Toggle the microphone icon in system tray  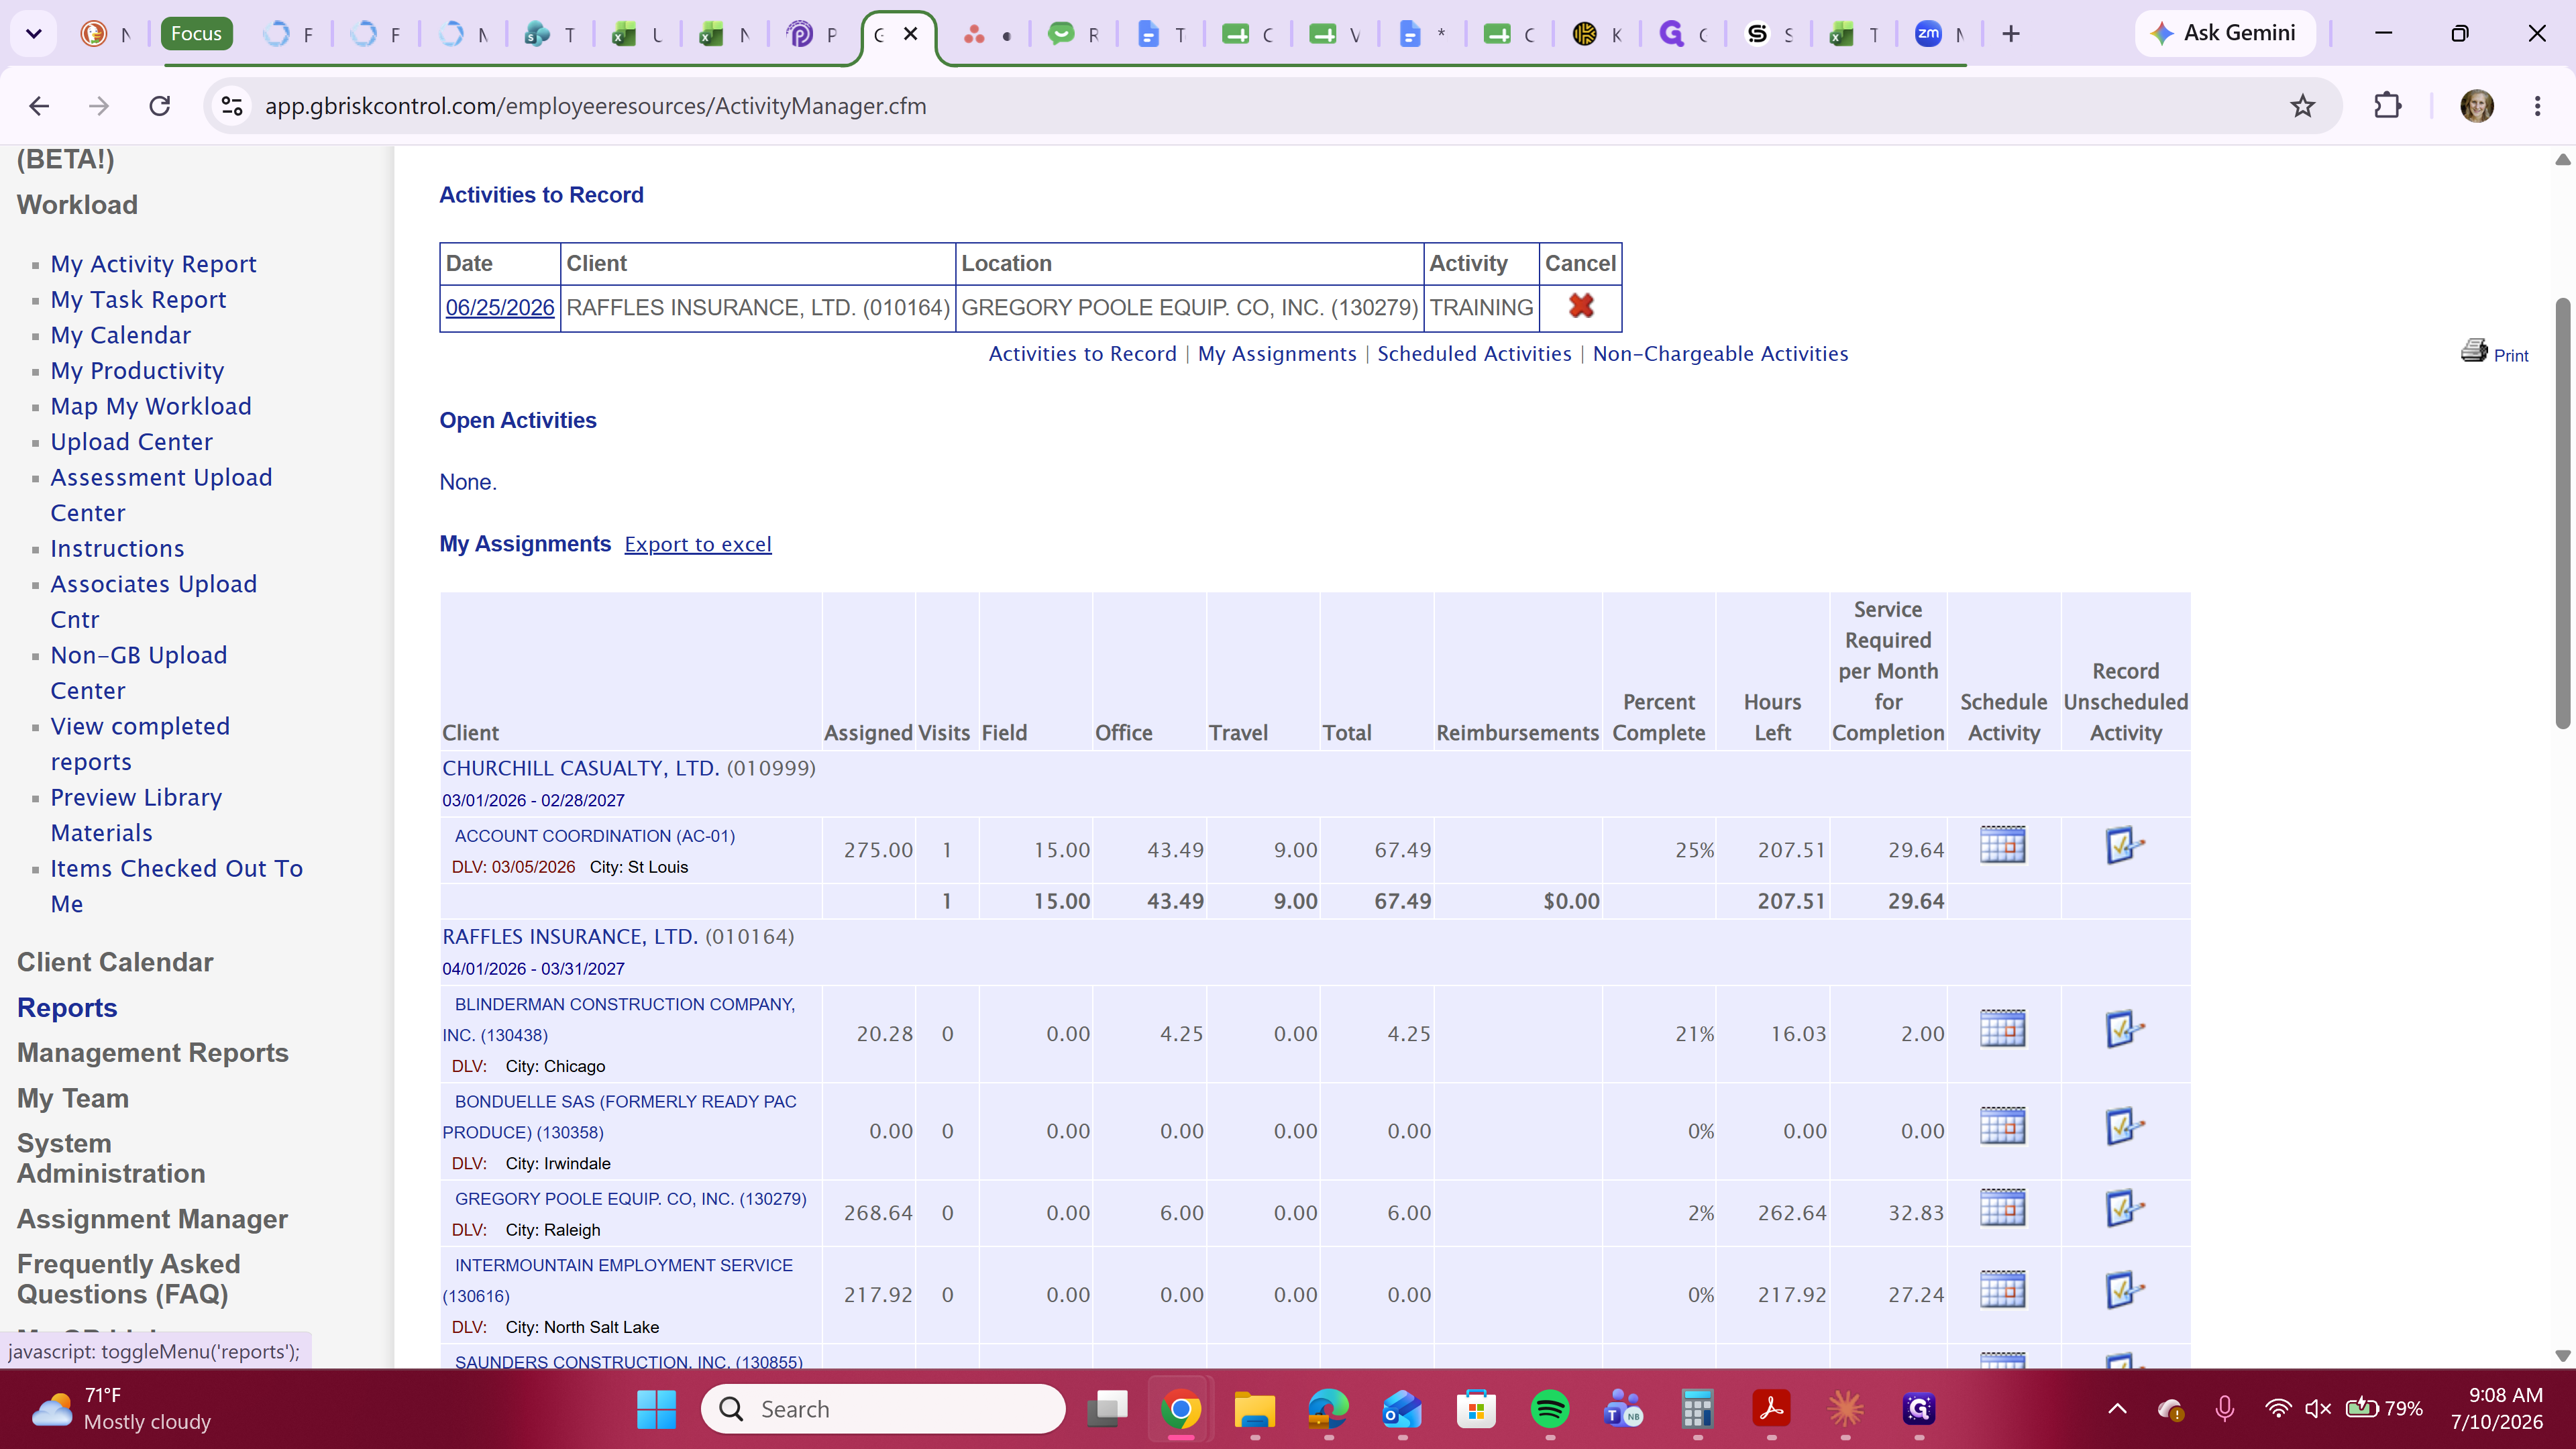click(2224, 1409)
